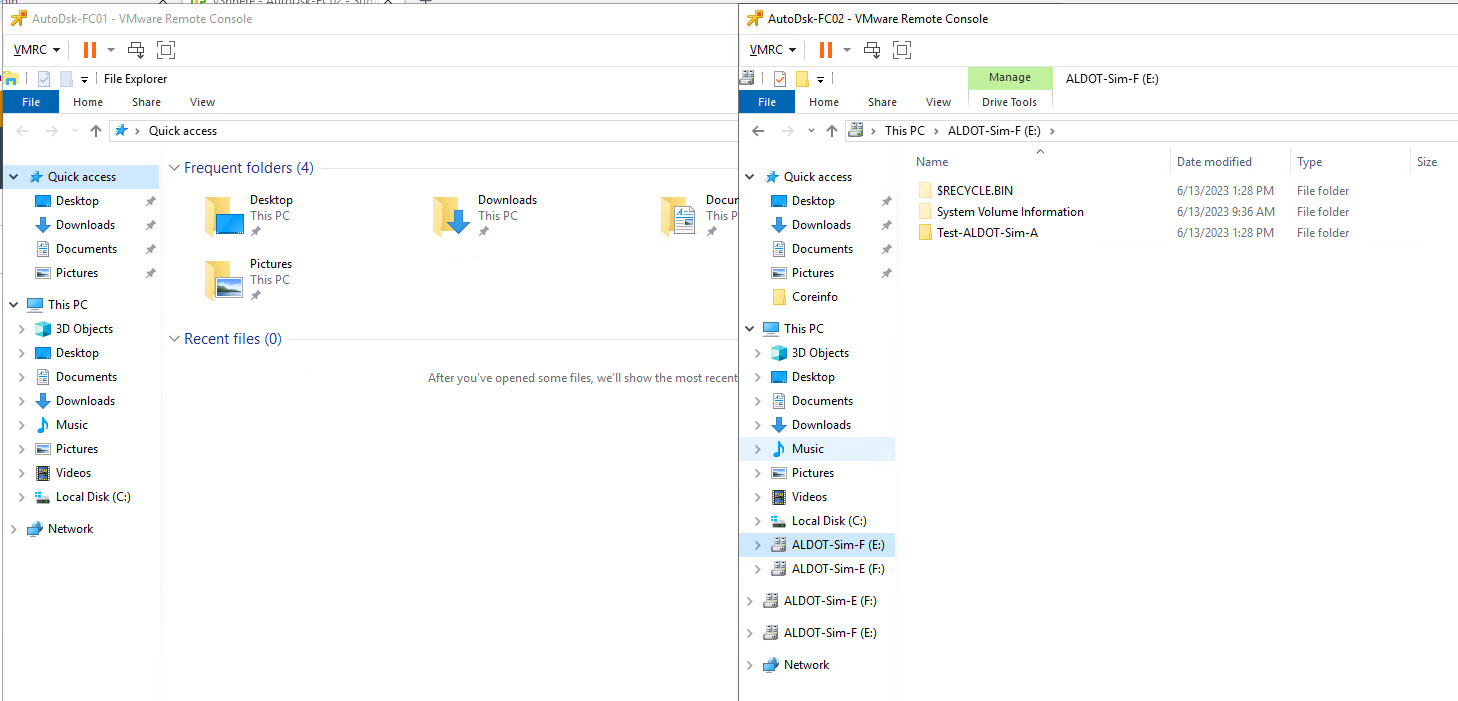1458x701 pixels.
Task: Select Local Disk (C:) in FC02 tree
Action: [829, 521]
